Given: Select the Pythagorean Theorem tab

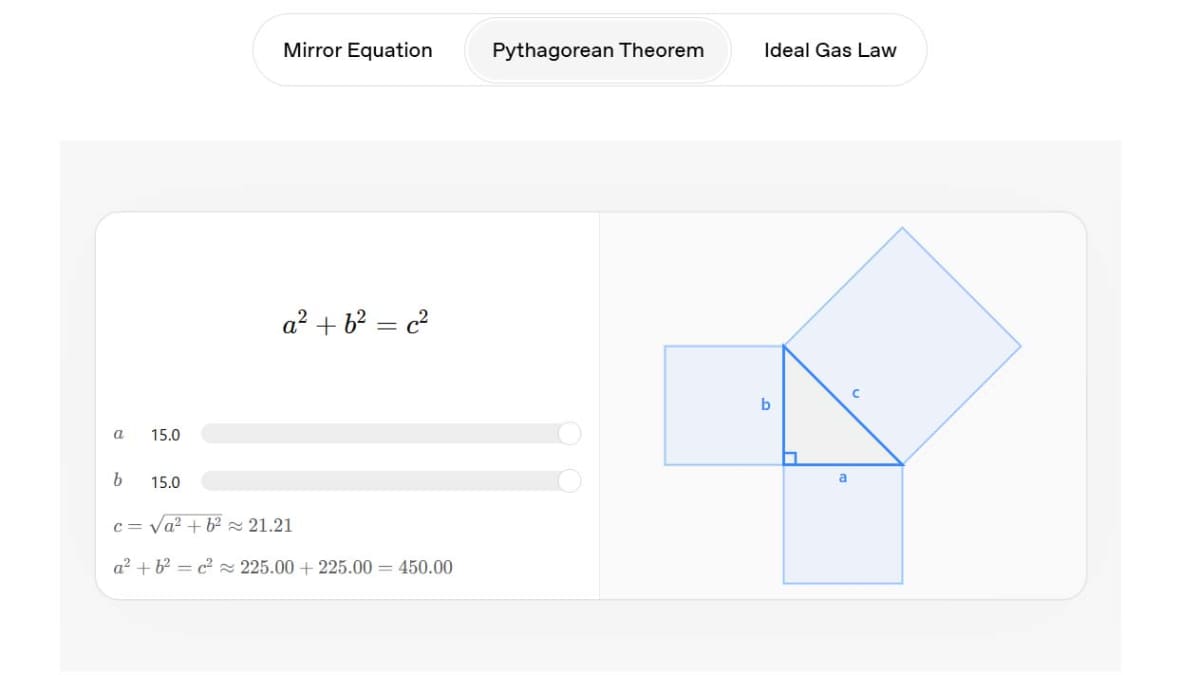Looking at the screenshot, I should pos(598,50).
